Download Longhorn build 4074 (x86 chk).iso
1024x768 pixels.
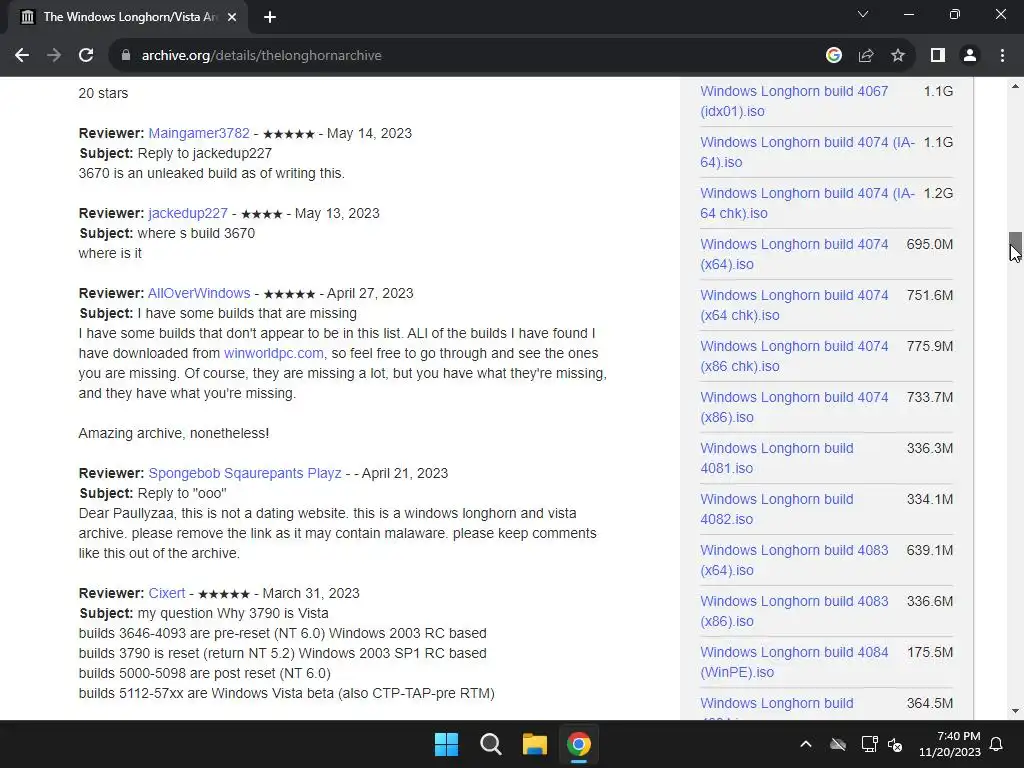(x=794, y=356)
